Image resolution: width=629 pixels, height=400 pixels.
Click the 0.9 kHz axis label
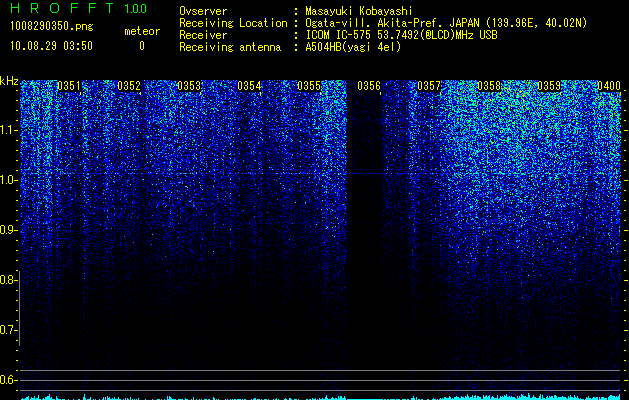click(7, 230)
